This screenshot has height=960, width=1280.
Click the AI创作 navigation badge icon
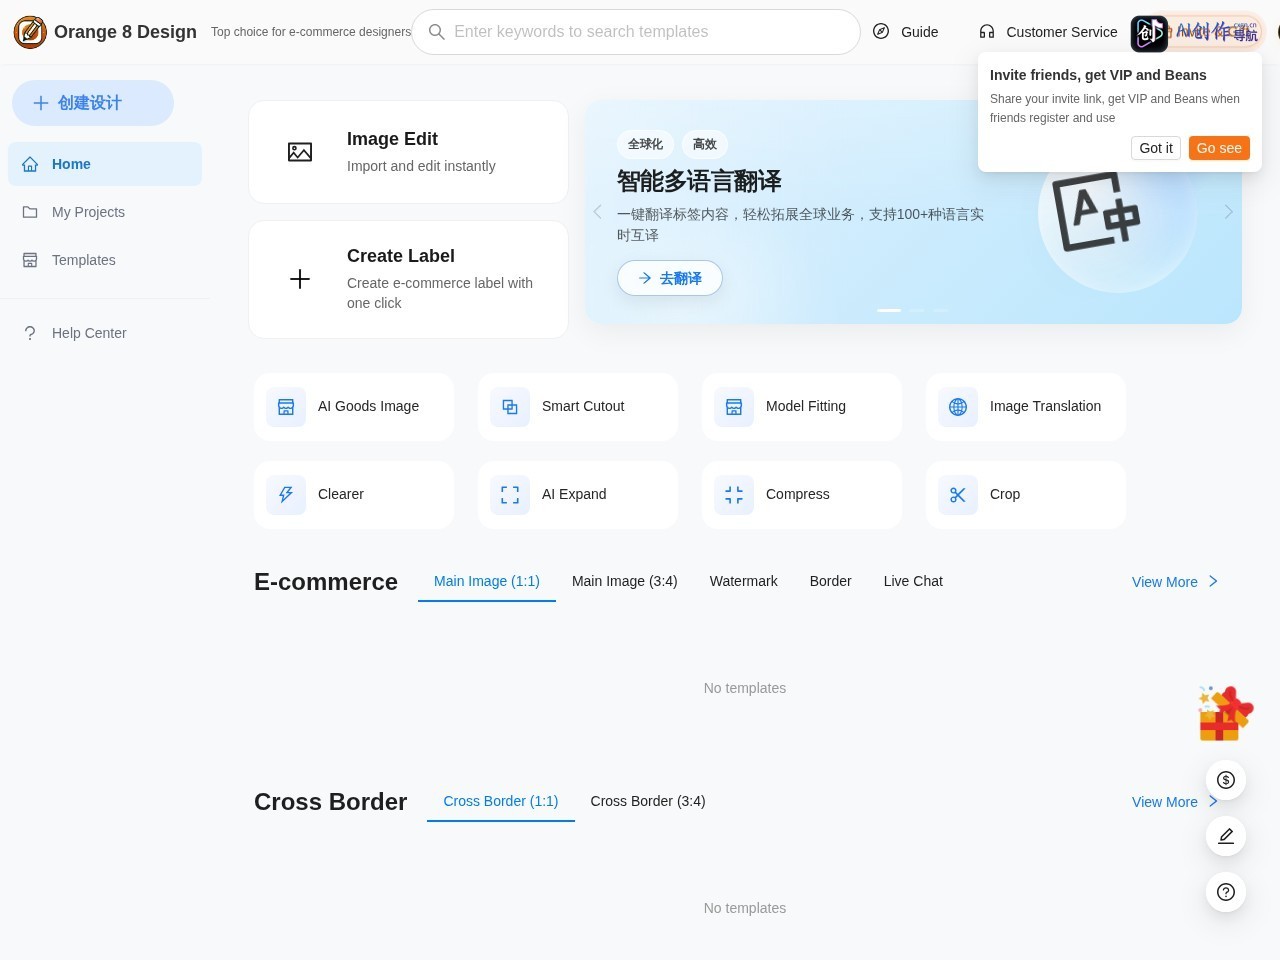click(1149, 34)
